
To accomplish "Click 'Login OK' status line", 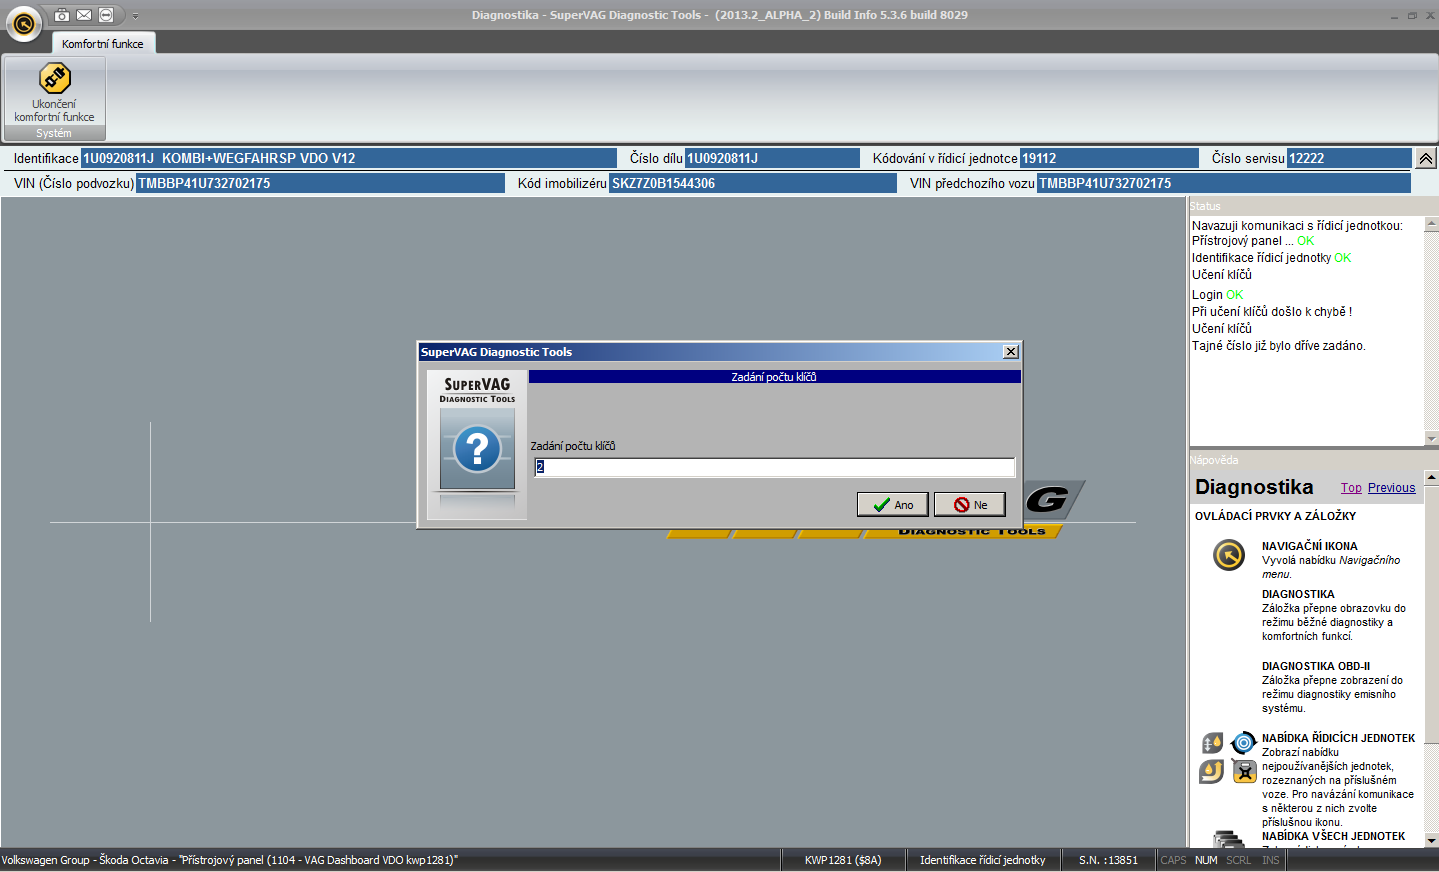I will tap(1218, 295).
